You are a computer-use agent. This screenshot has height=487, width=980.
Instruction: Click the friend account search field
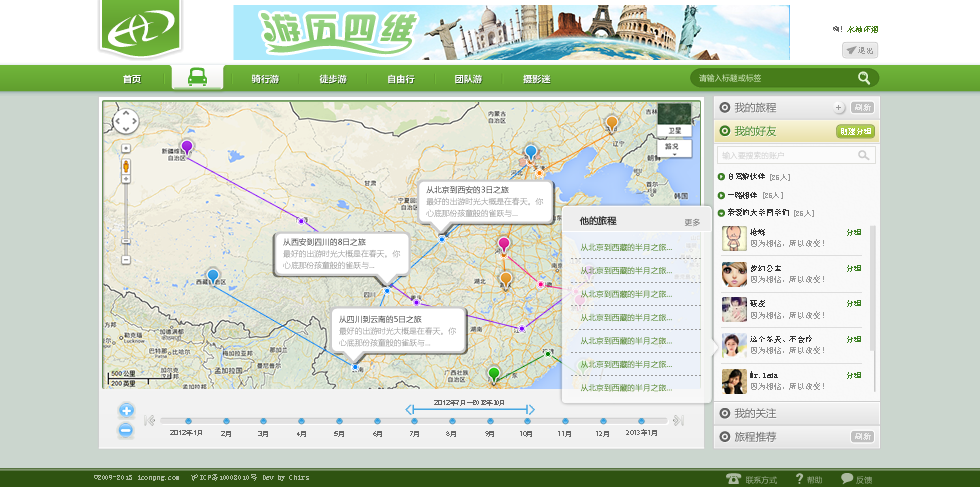coord(785,156)
